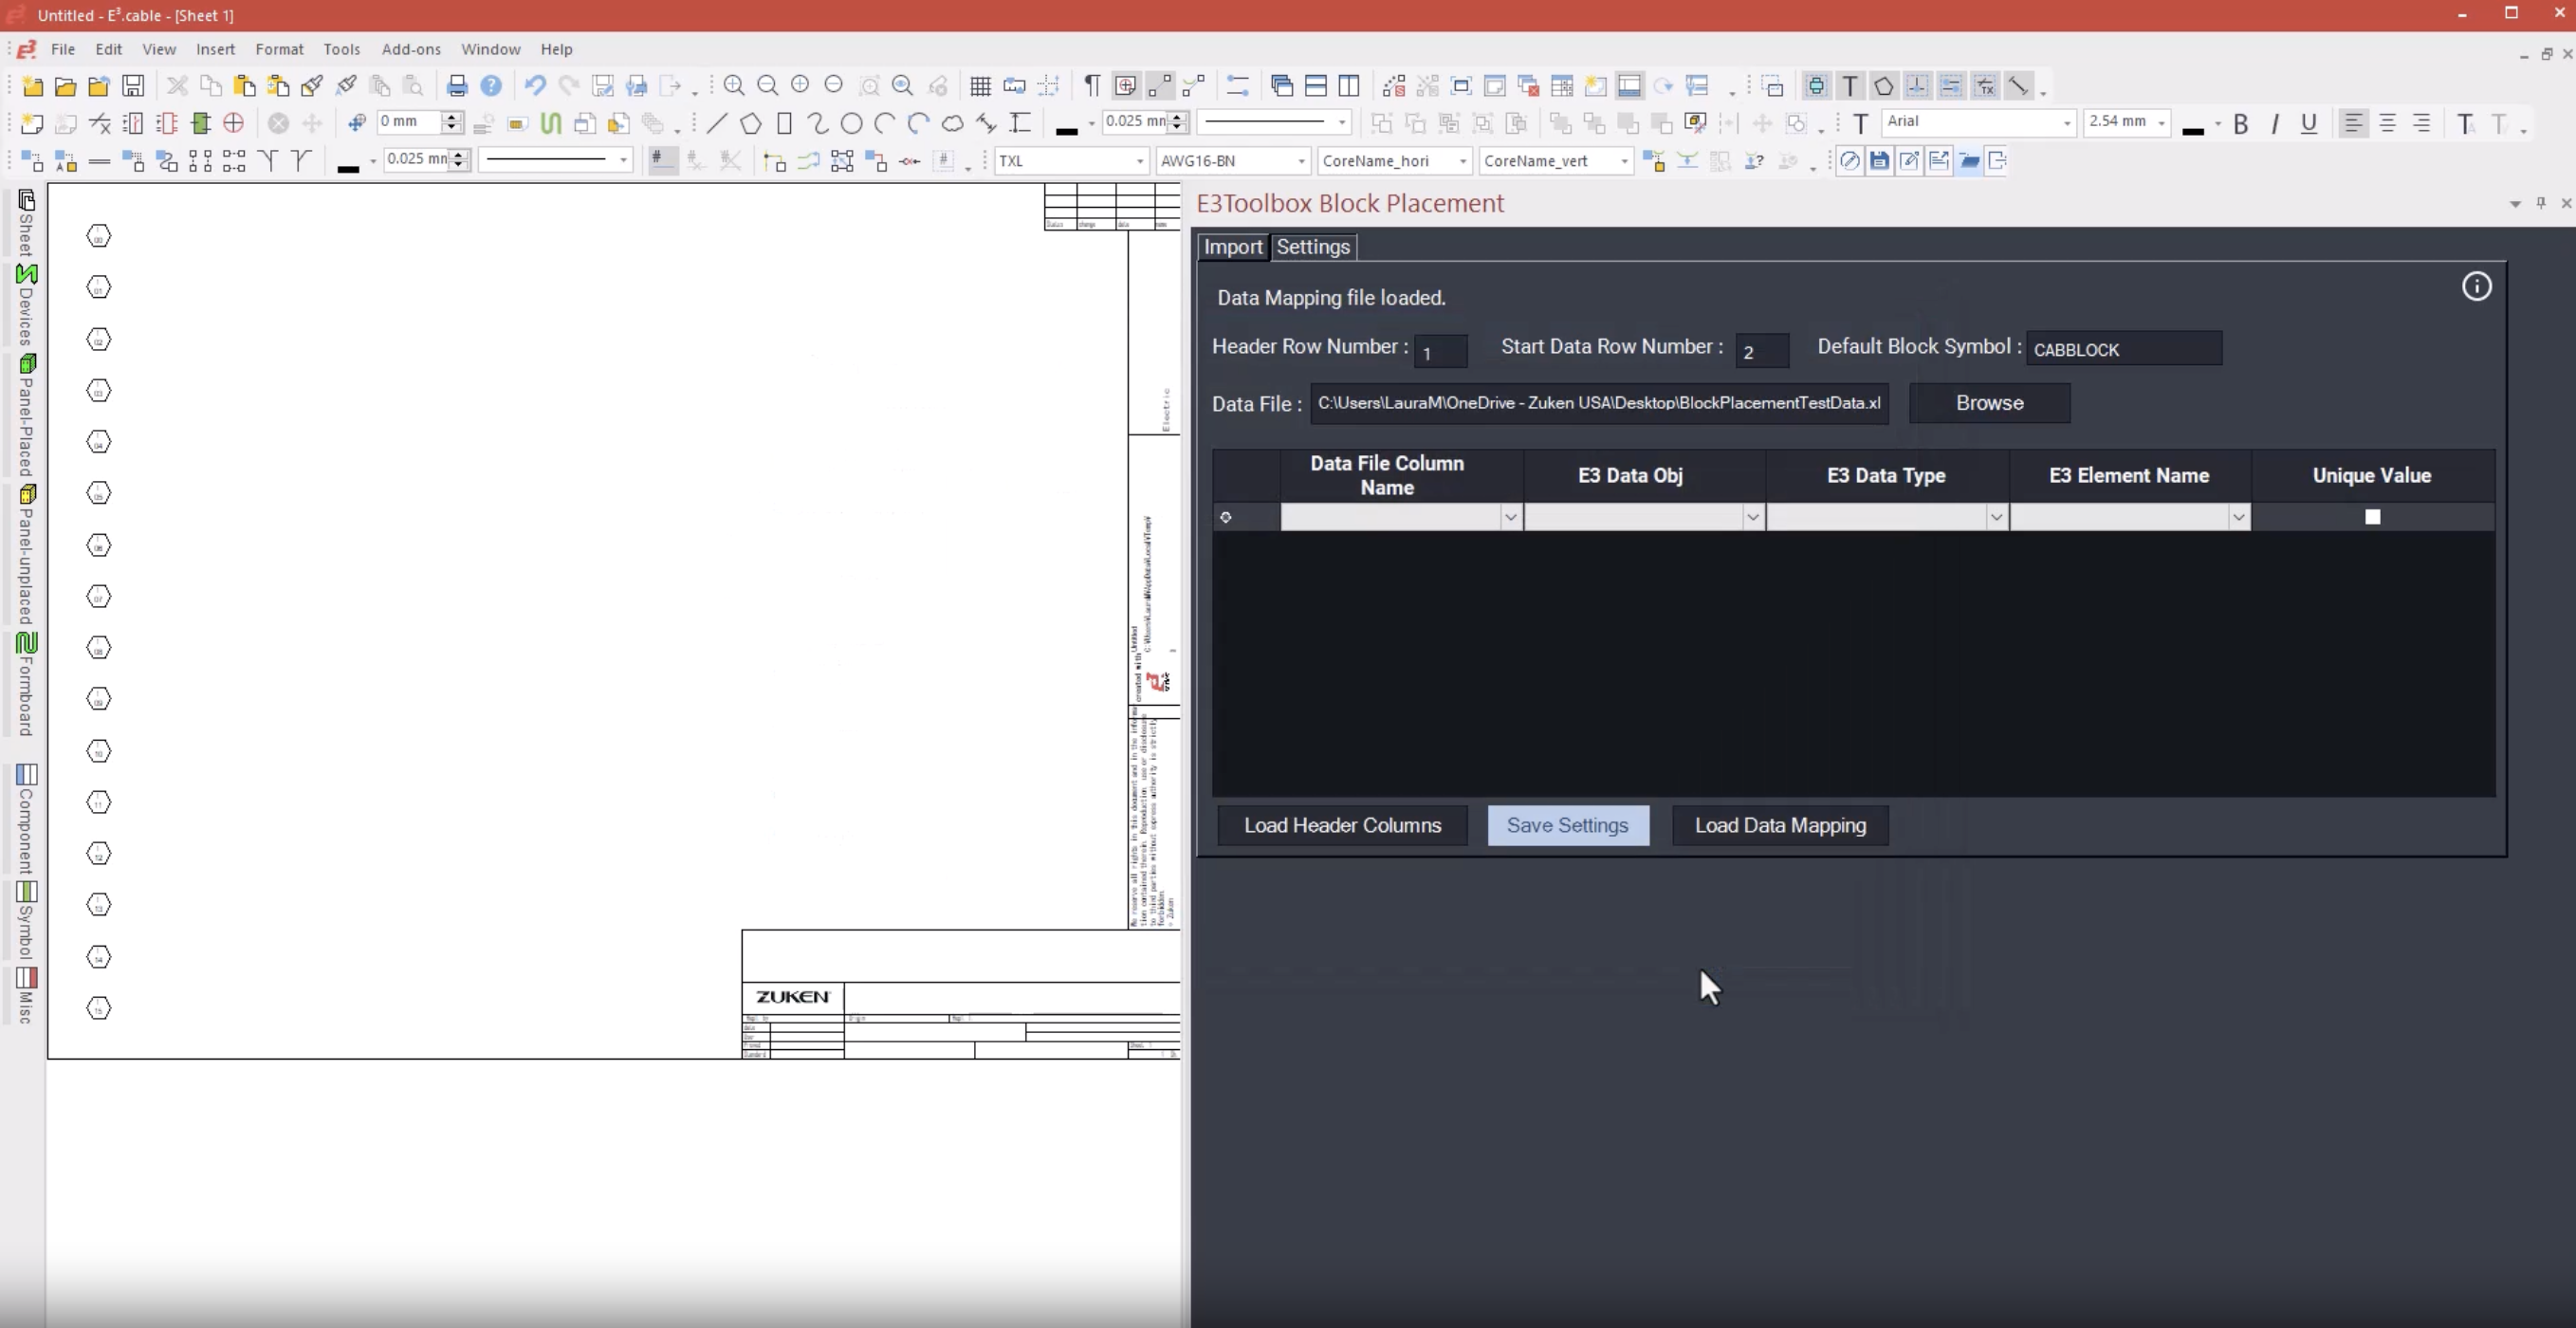Open the Add-ons menu
This screenshot has width=2576, height=1328.
410,49
